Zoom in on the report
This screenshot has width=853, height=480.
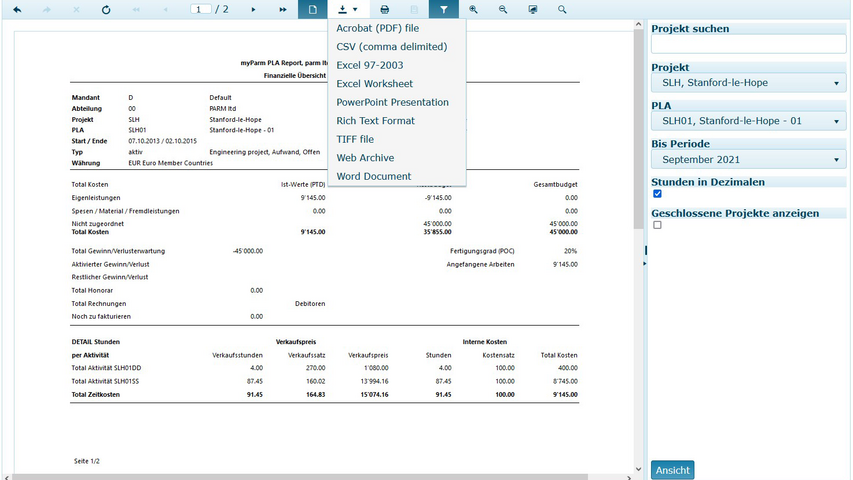point(473,9)
